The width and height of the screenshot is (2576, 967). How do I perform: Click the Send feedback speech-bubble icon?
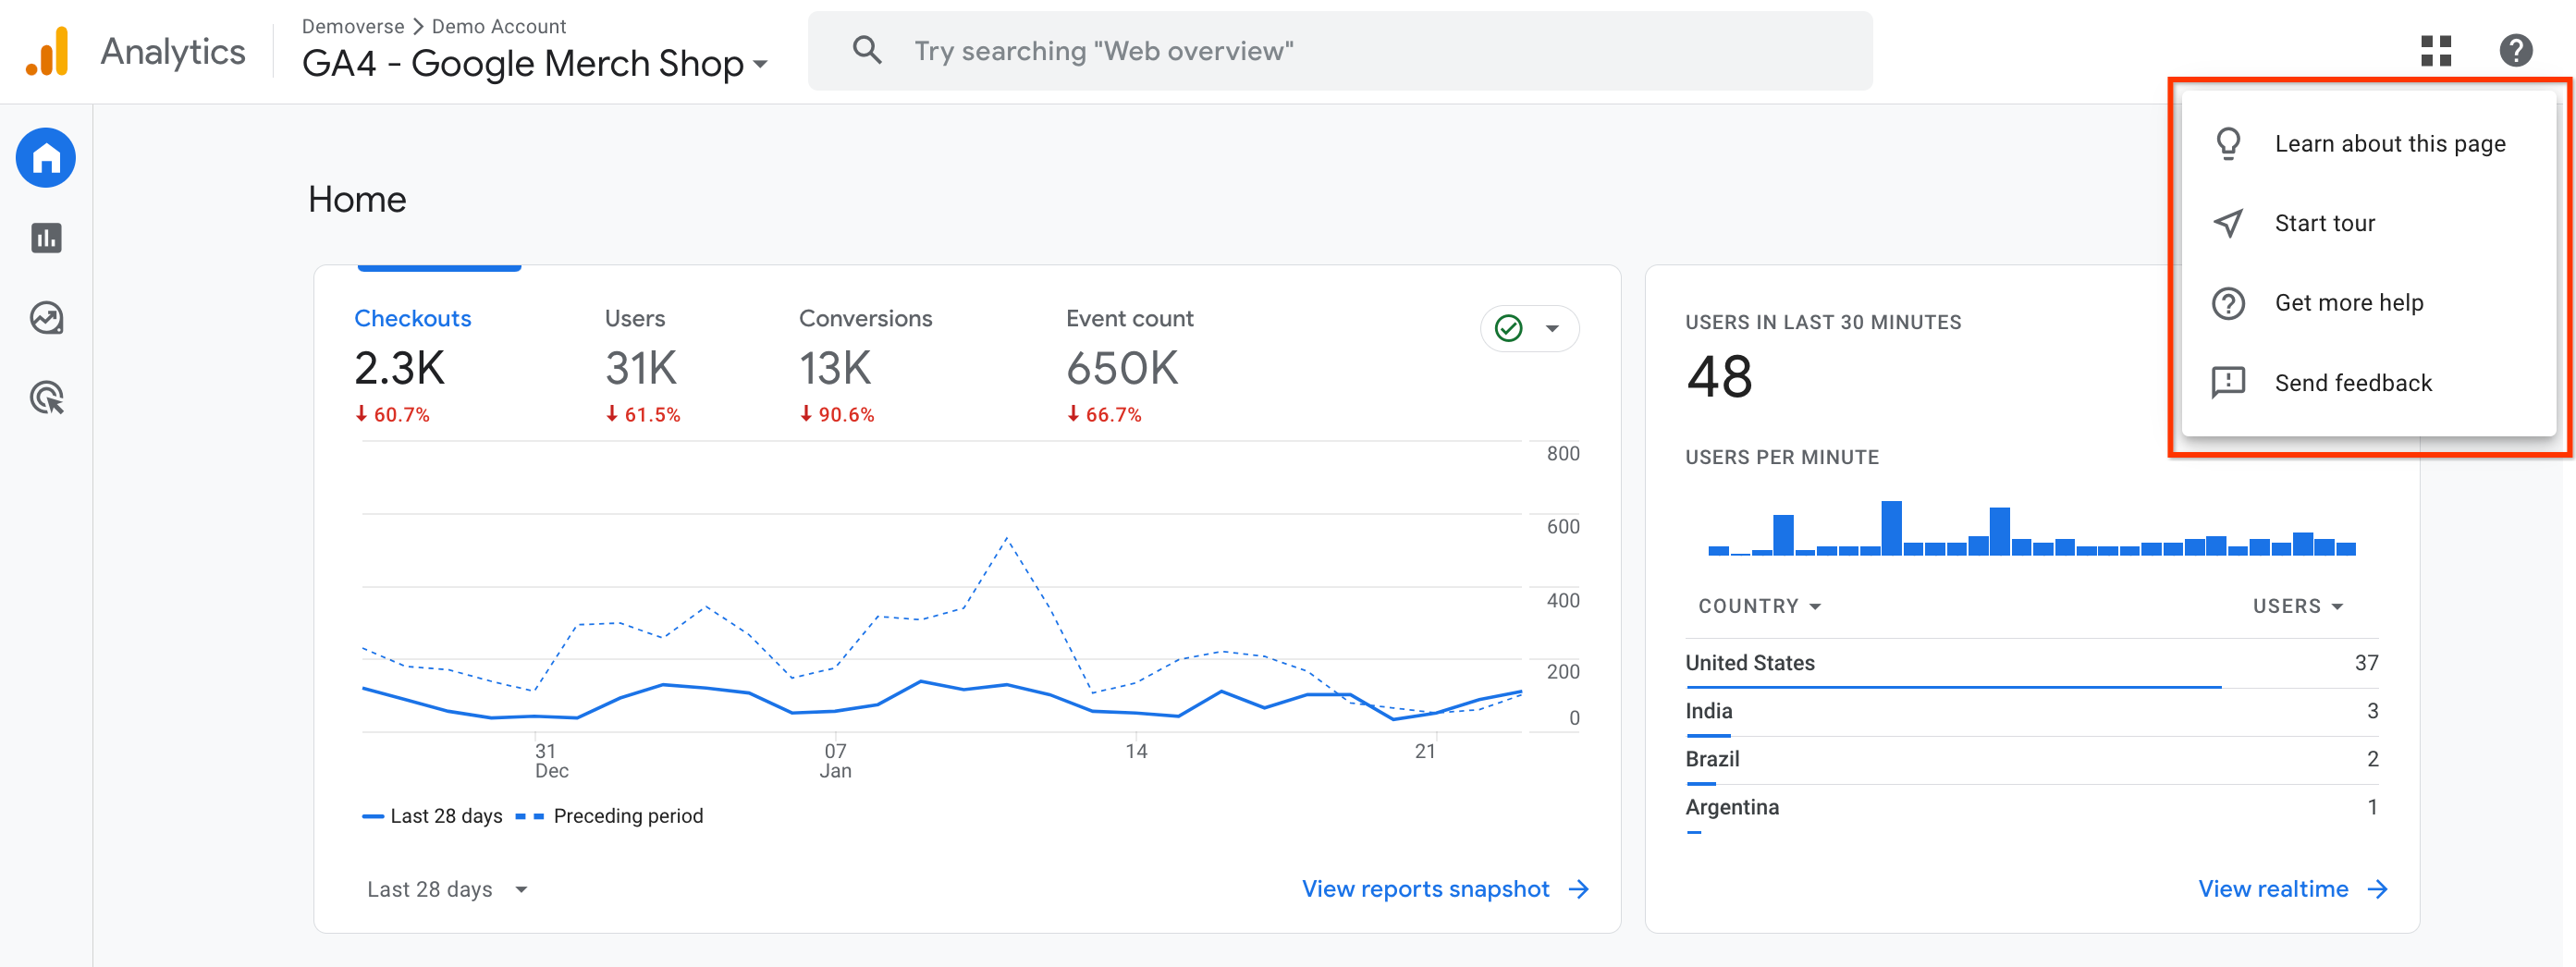pos(2228,382)
